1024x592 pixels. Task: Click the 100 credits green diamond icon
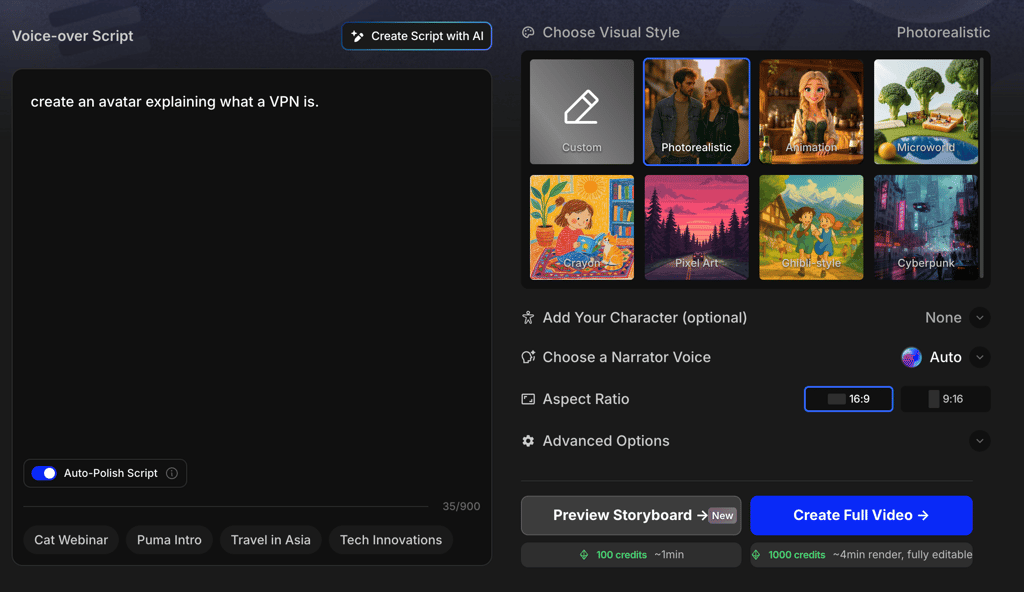pyautogui.click(x=584, y=555)
